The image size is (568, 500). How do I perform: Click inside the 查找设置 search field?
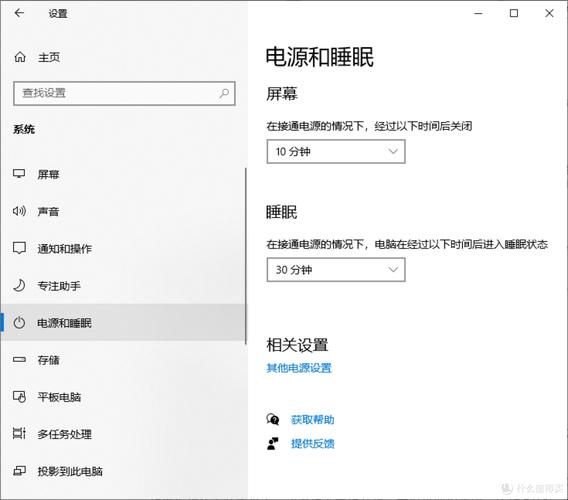pos(124,93)
